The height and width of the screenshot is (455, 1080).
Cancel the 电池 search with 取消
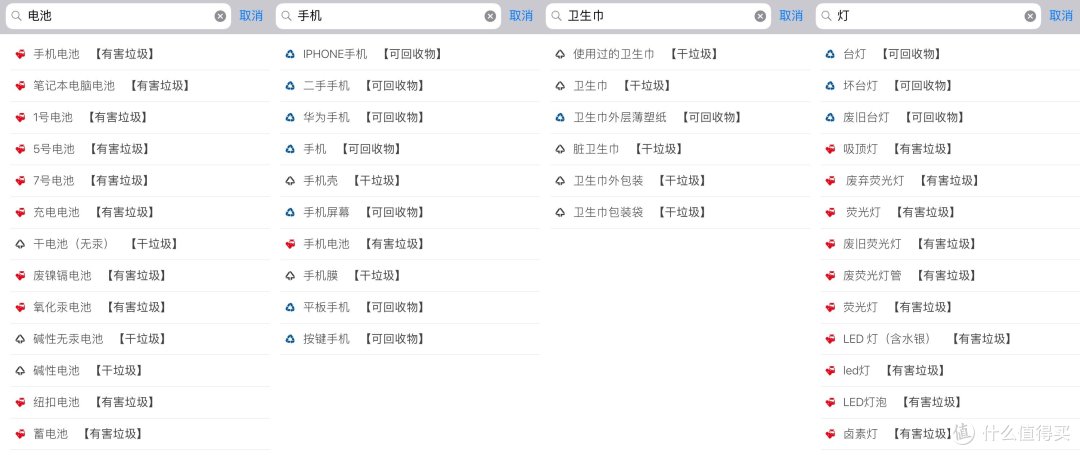[251, 16]
